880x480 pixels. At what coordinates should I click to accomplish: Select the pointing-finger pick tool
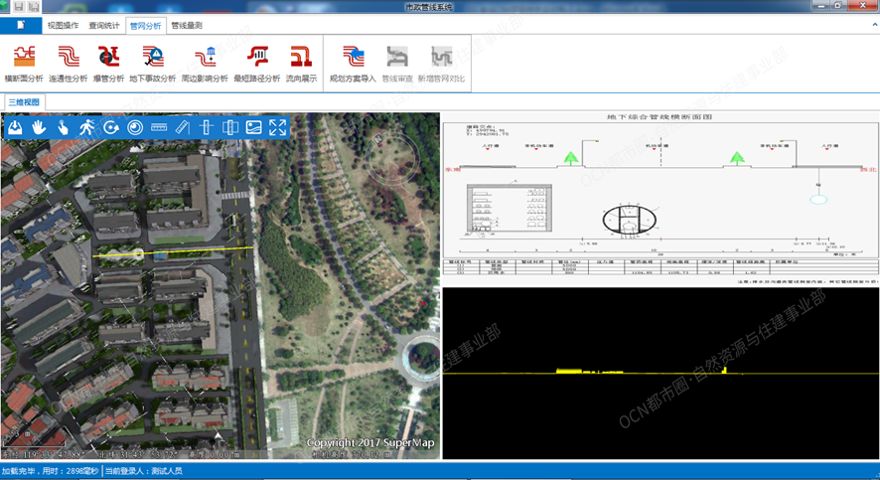[63, 127]
